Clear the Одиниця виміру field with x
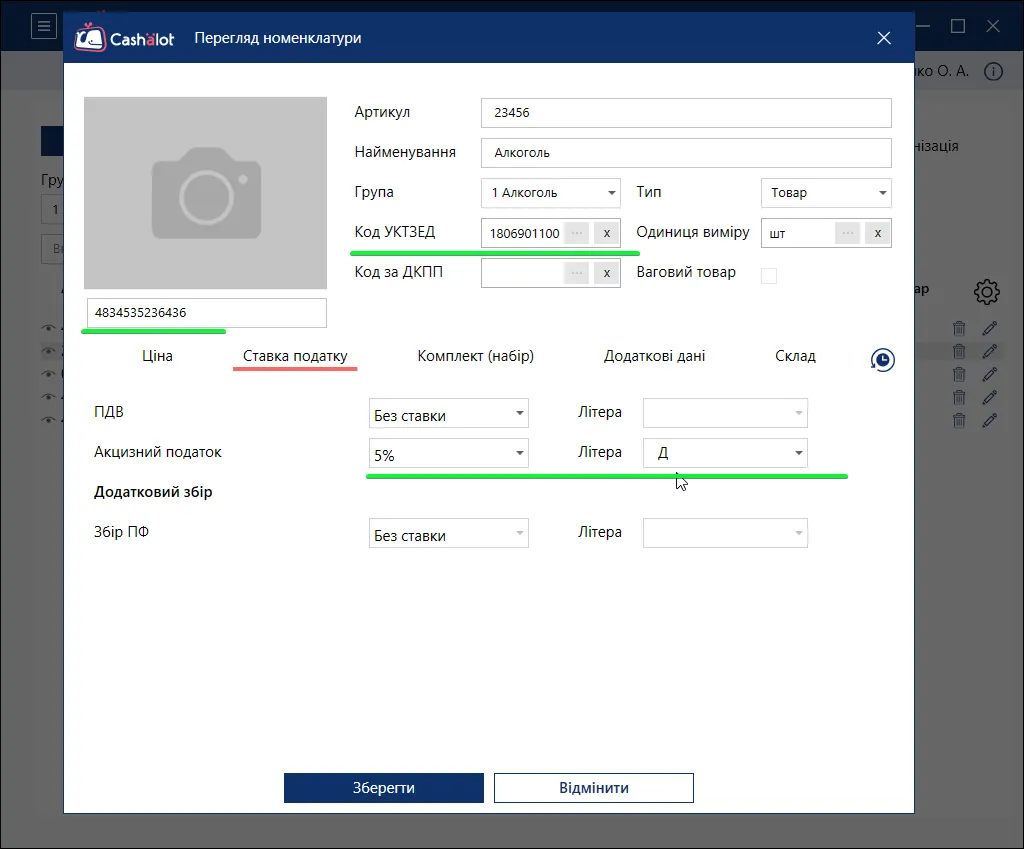Viewport: 1024px width, 849px height. pyautogui.click(x=878, y=233)
